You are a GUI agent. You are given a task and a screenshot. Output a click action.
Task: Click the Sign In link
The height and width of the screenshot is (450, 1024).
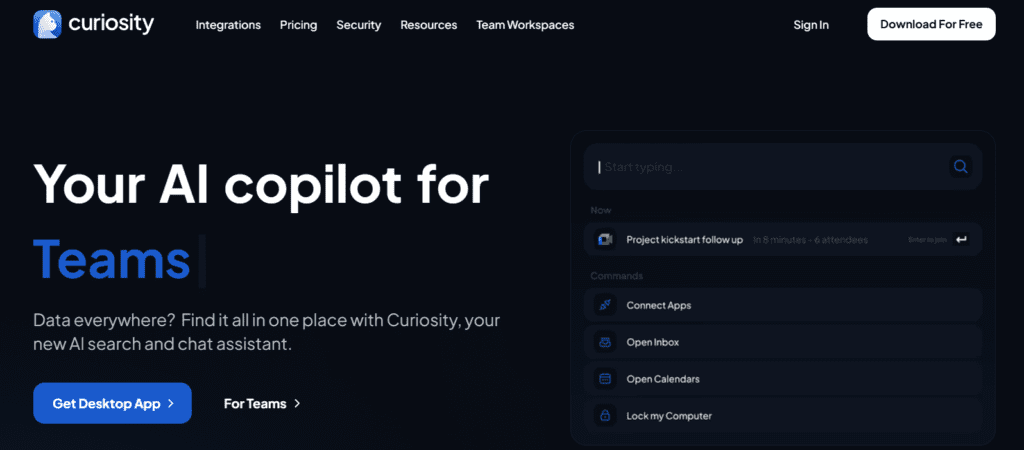(x=810, y=25)
